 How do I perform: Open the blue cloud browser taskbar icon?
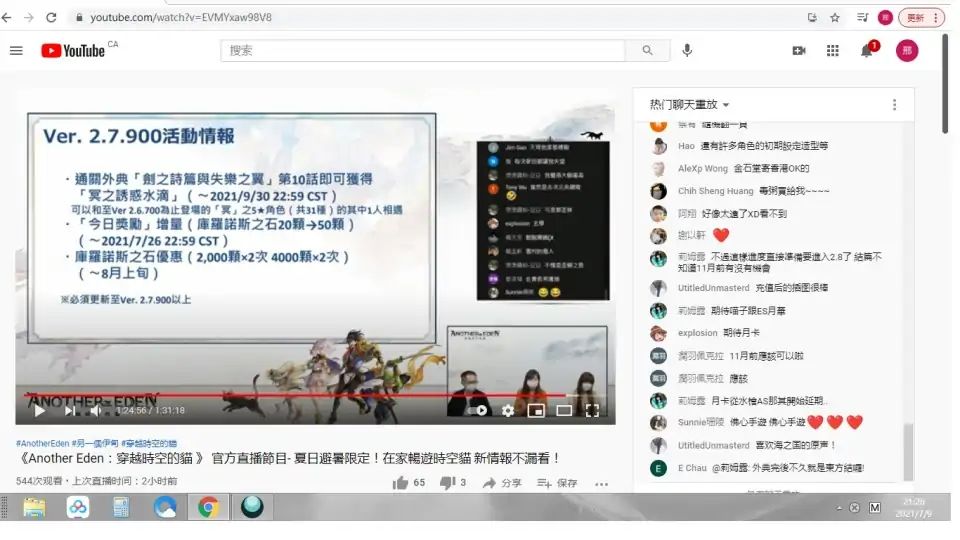point(165,508)
